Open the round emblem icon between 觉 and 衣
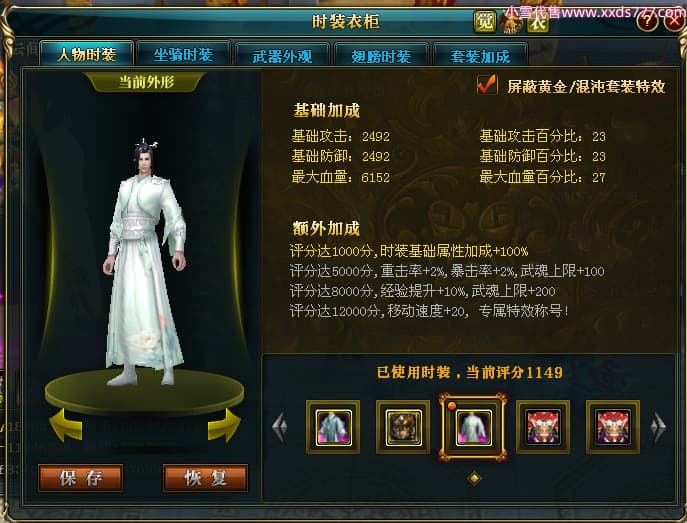 511,22
